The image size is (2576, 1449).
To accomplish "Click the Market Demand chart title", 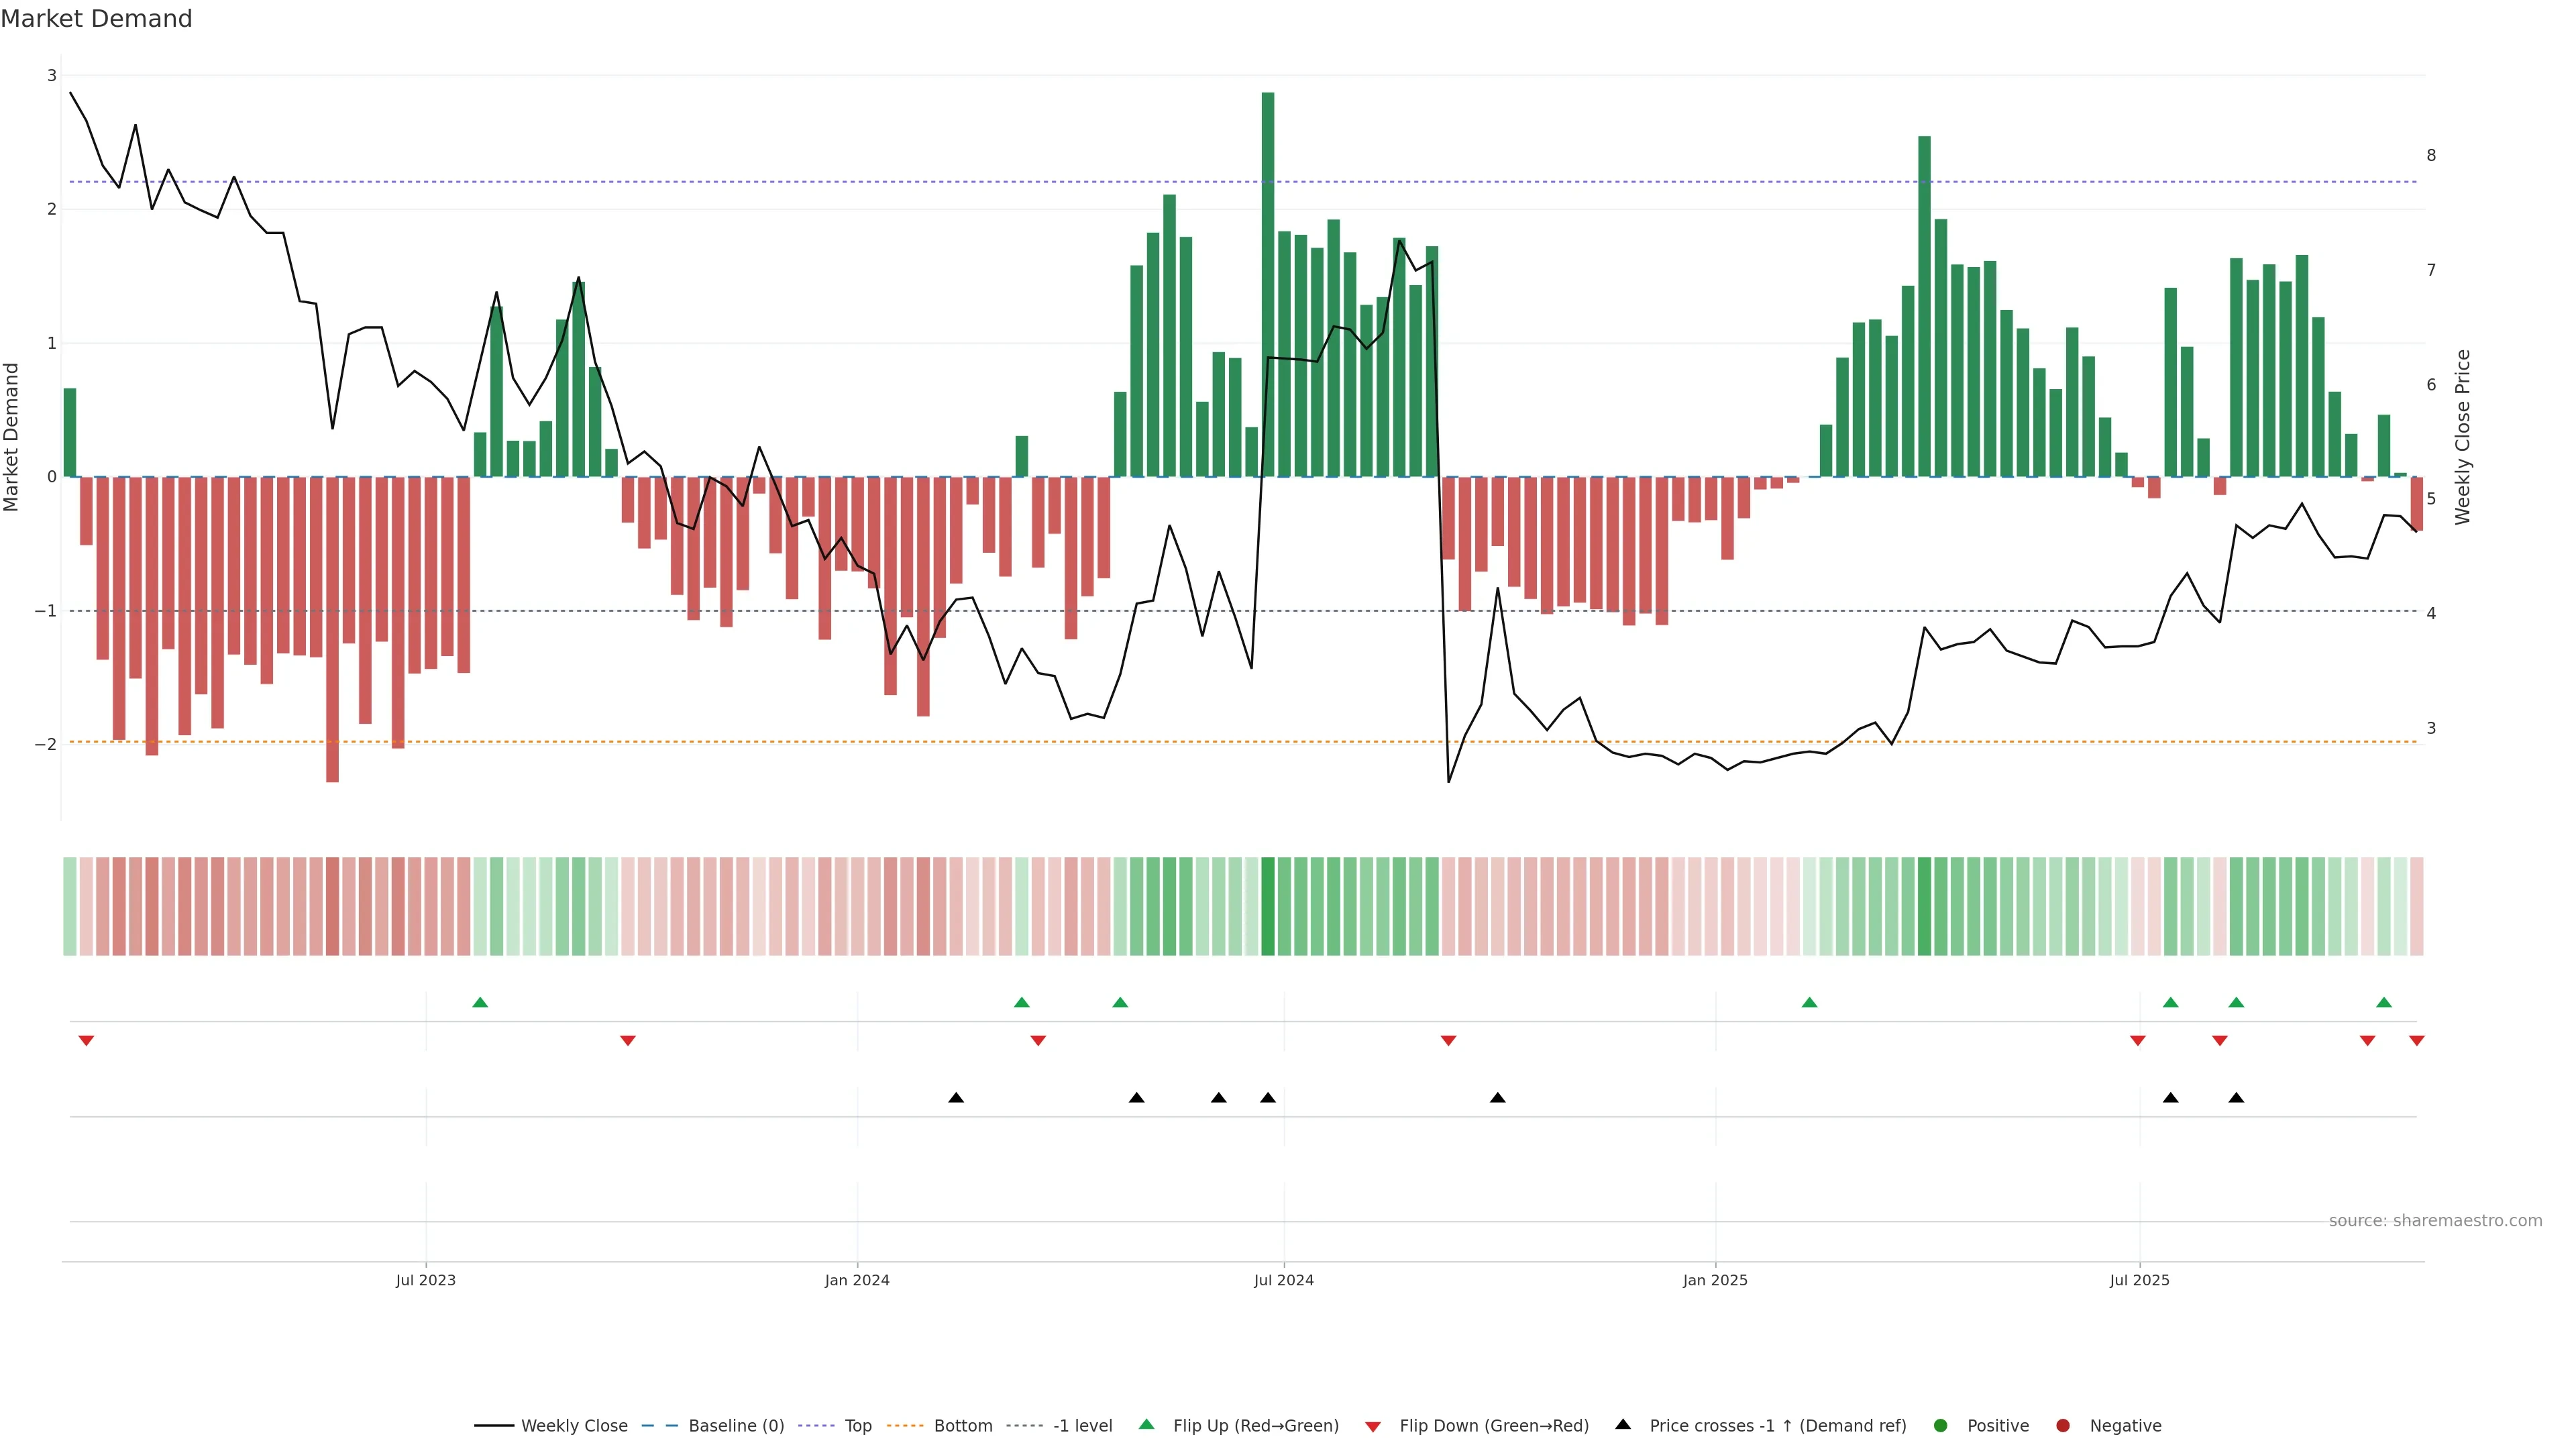I will pos(96,19).
